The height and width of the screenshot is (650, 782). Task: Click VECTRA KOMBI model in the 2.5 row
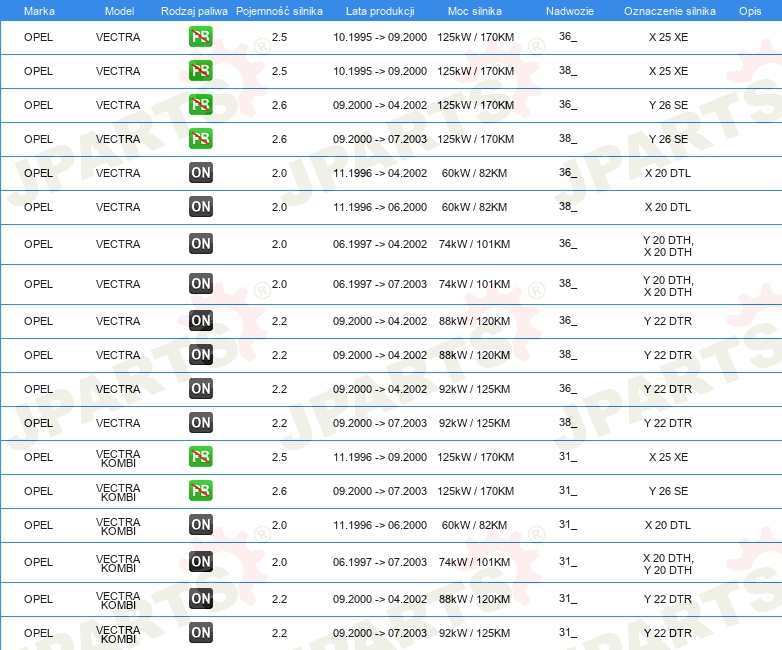[118, 458]
